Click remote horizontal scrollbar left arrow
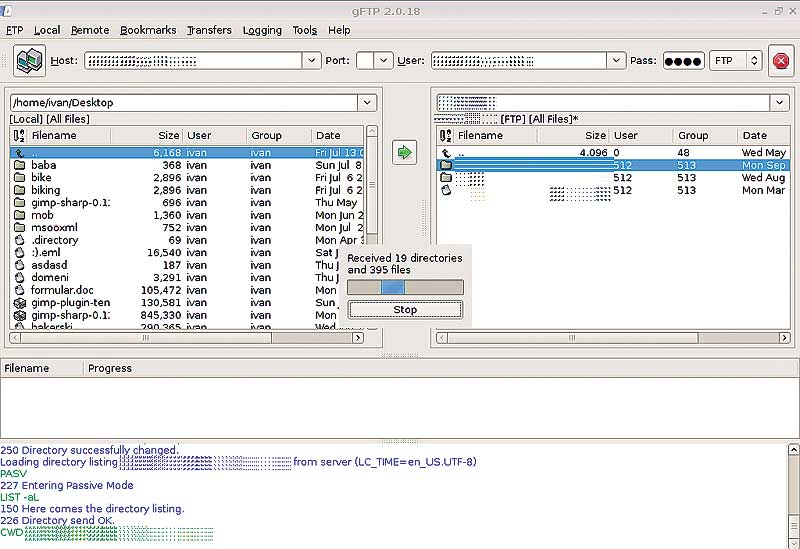800x549 pixels. tap(442, 337)
